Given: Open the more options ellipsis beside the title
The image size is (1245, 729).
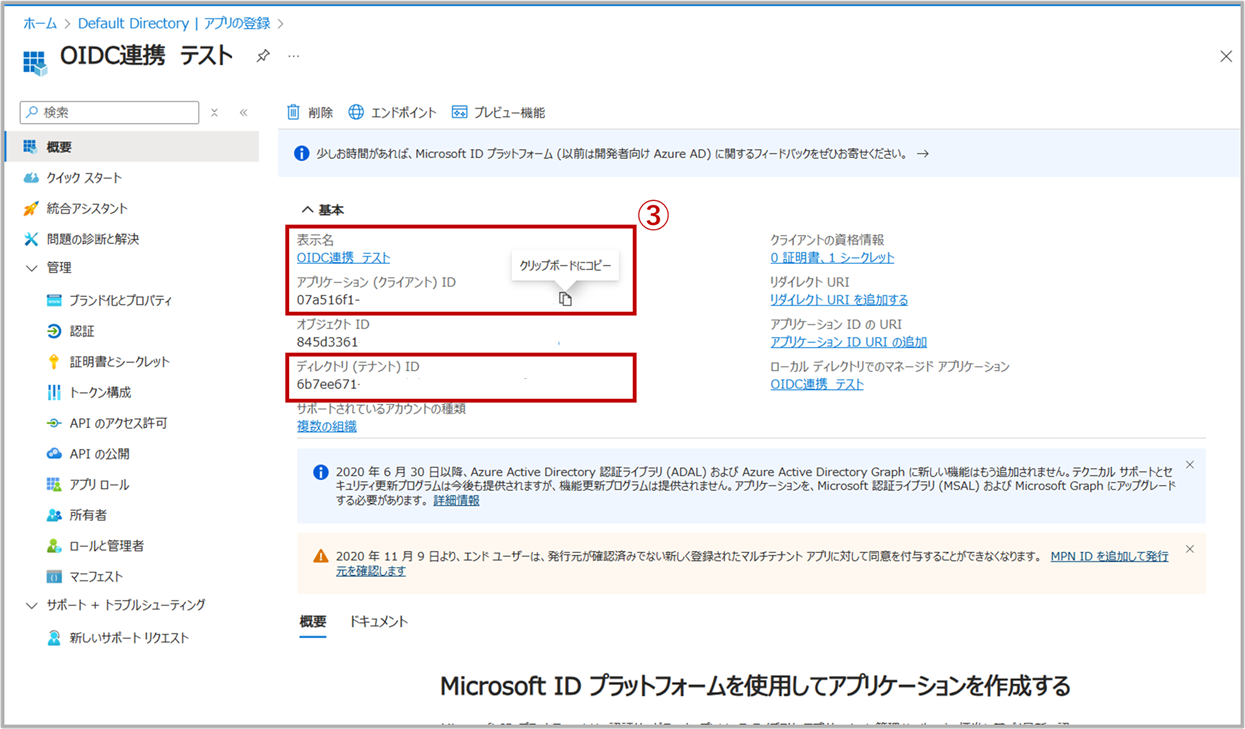Looking at the screenshot, I should 293,56.
